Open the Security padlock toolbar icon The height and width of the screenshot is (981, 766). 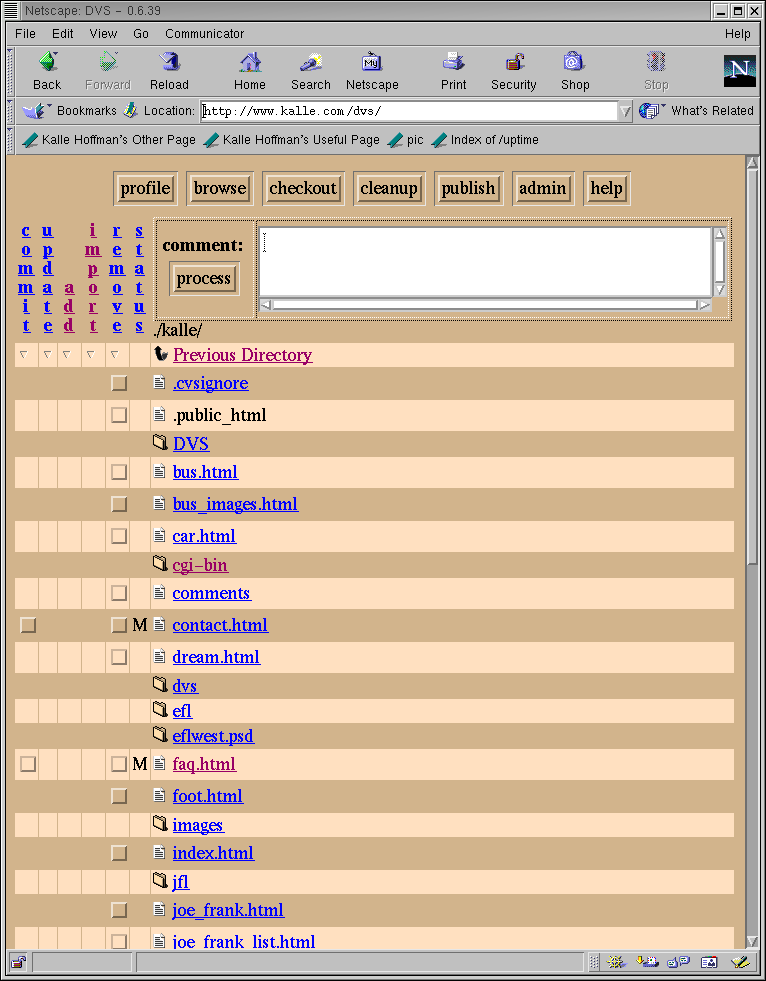[x=514, y=62]
